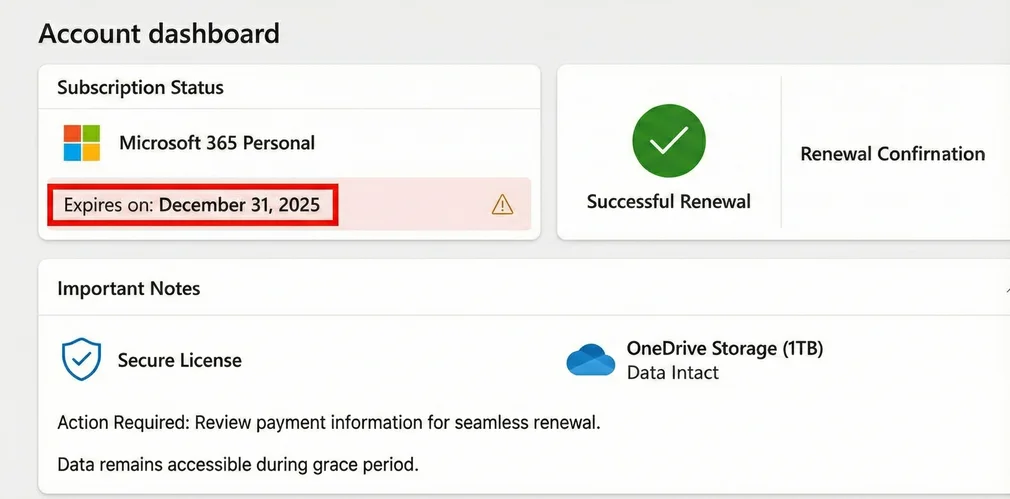Screen dimensions: 1010x499
Task: Click the 'Expires on:' label text
Action: click(108, 205)
